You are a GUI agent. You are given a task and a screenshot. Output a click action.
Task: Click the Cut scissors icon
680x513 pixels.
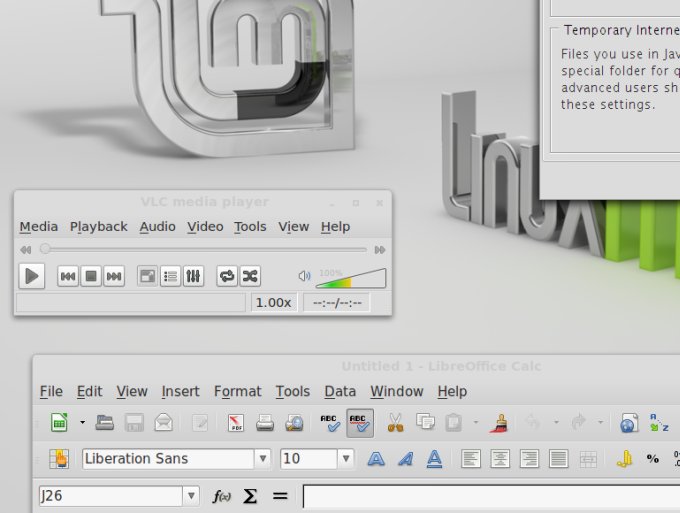point(395,423)
